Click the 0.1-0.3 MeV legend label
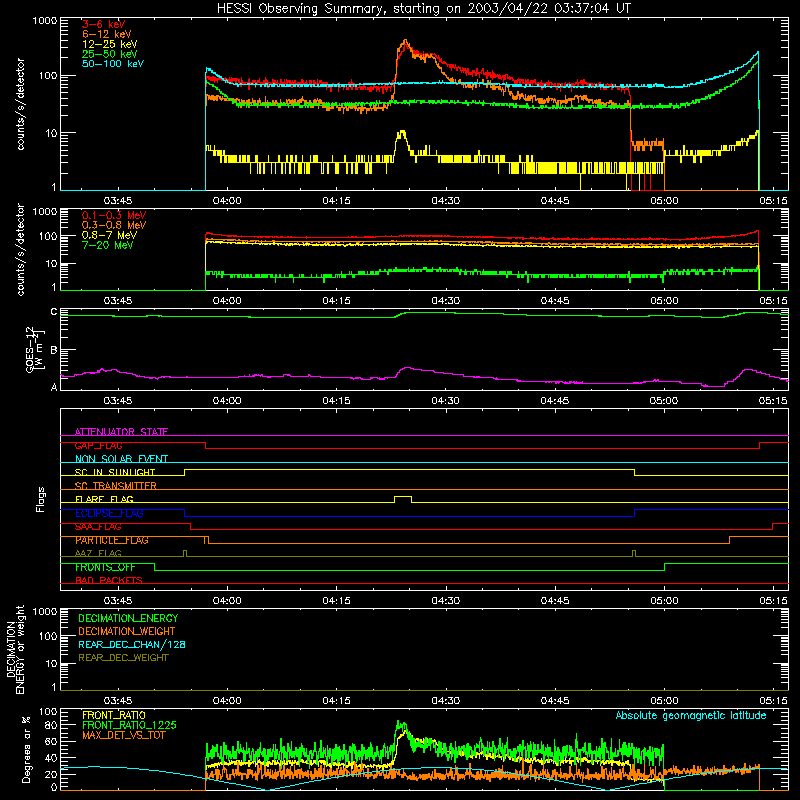800x800 pixels. 114,215
